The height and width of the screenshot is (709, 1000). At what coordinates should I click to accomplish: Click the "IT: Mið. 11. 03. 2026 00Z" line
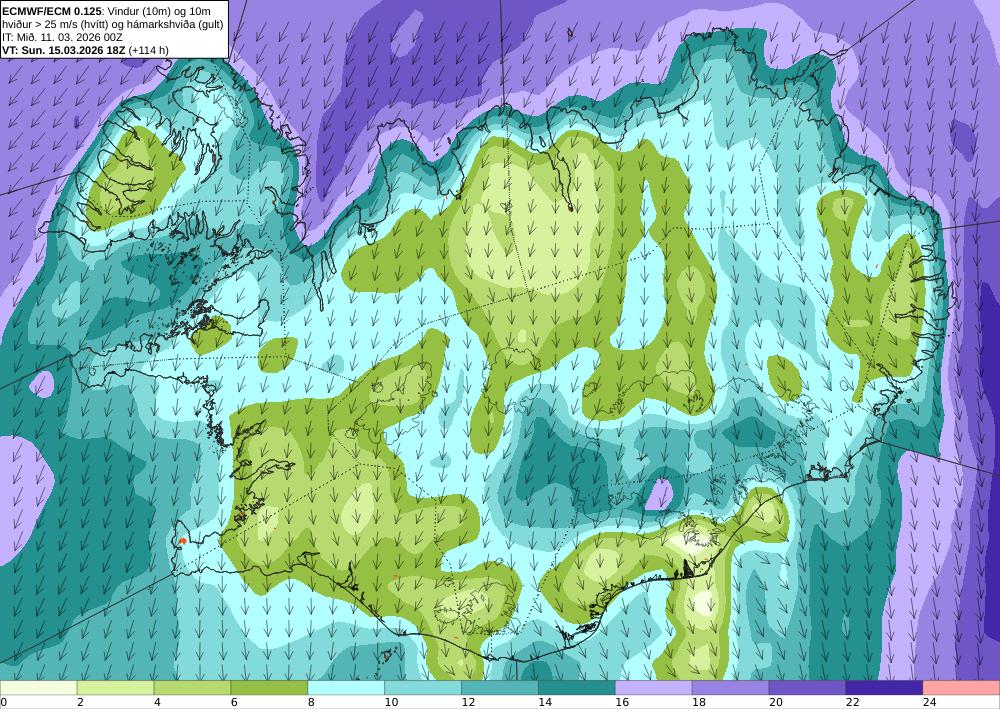(62, 37)
